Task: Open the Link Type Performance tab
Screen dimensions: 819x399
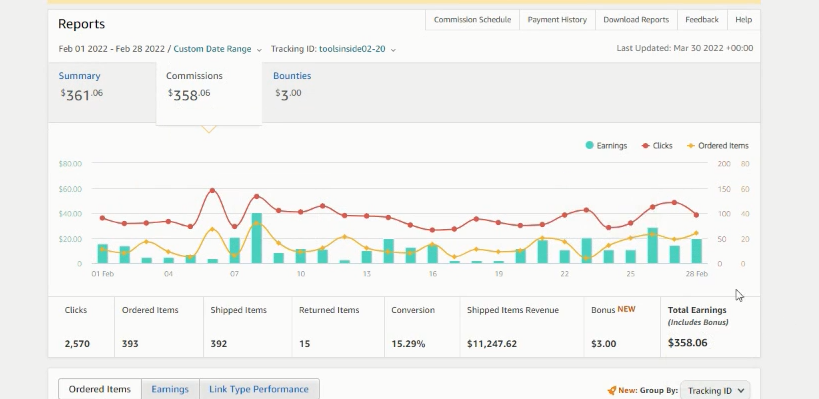Action: click(x=259, y=389)
